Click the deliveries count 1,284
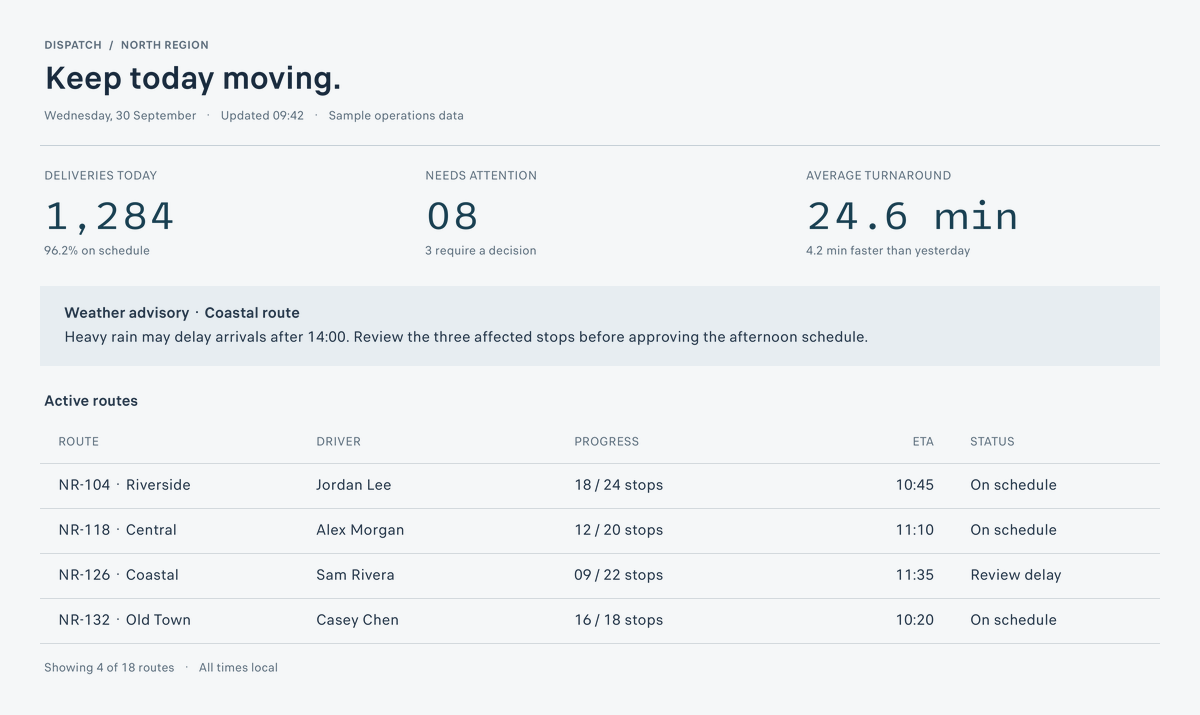 [110, 216]
